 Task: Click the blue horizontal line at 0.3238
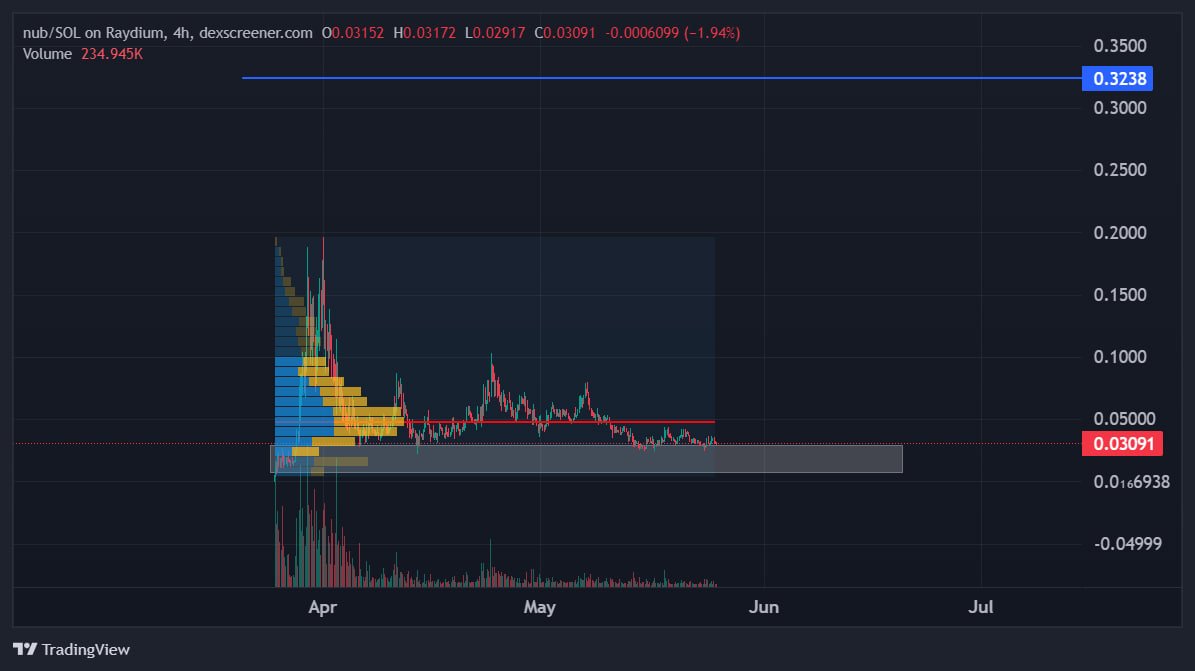662,78
